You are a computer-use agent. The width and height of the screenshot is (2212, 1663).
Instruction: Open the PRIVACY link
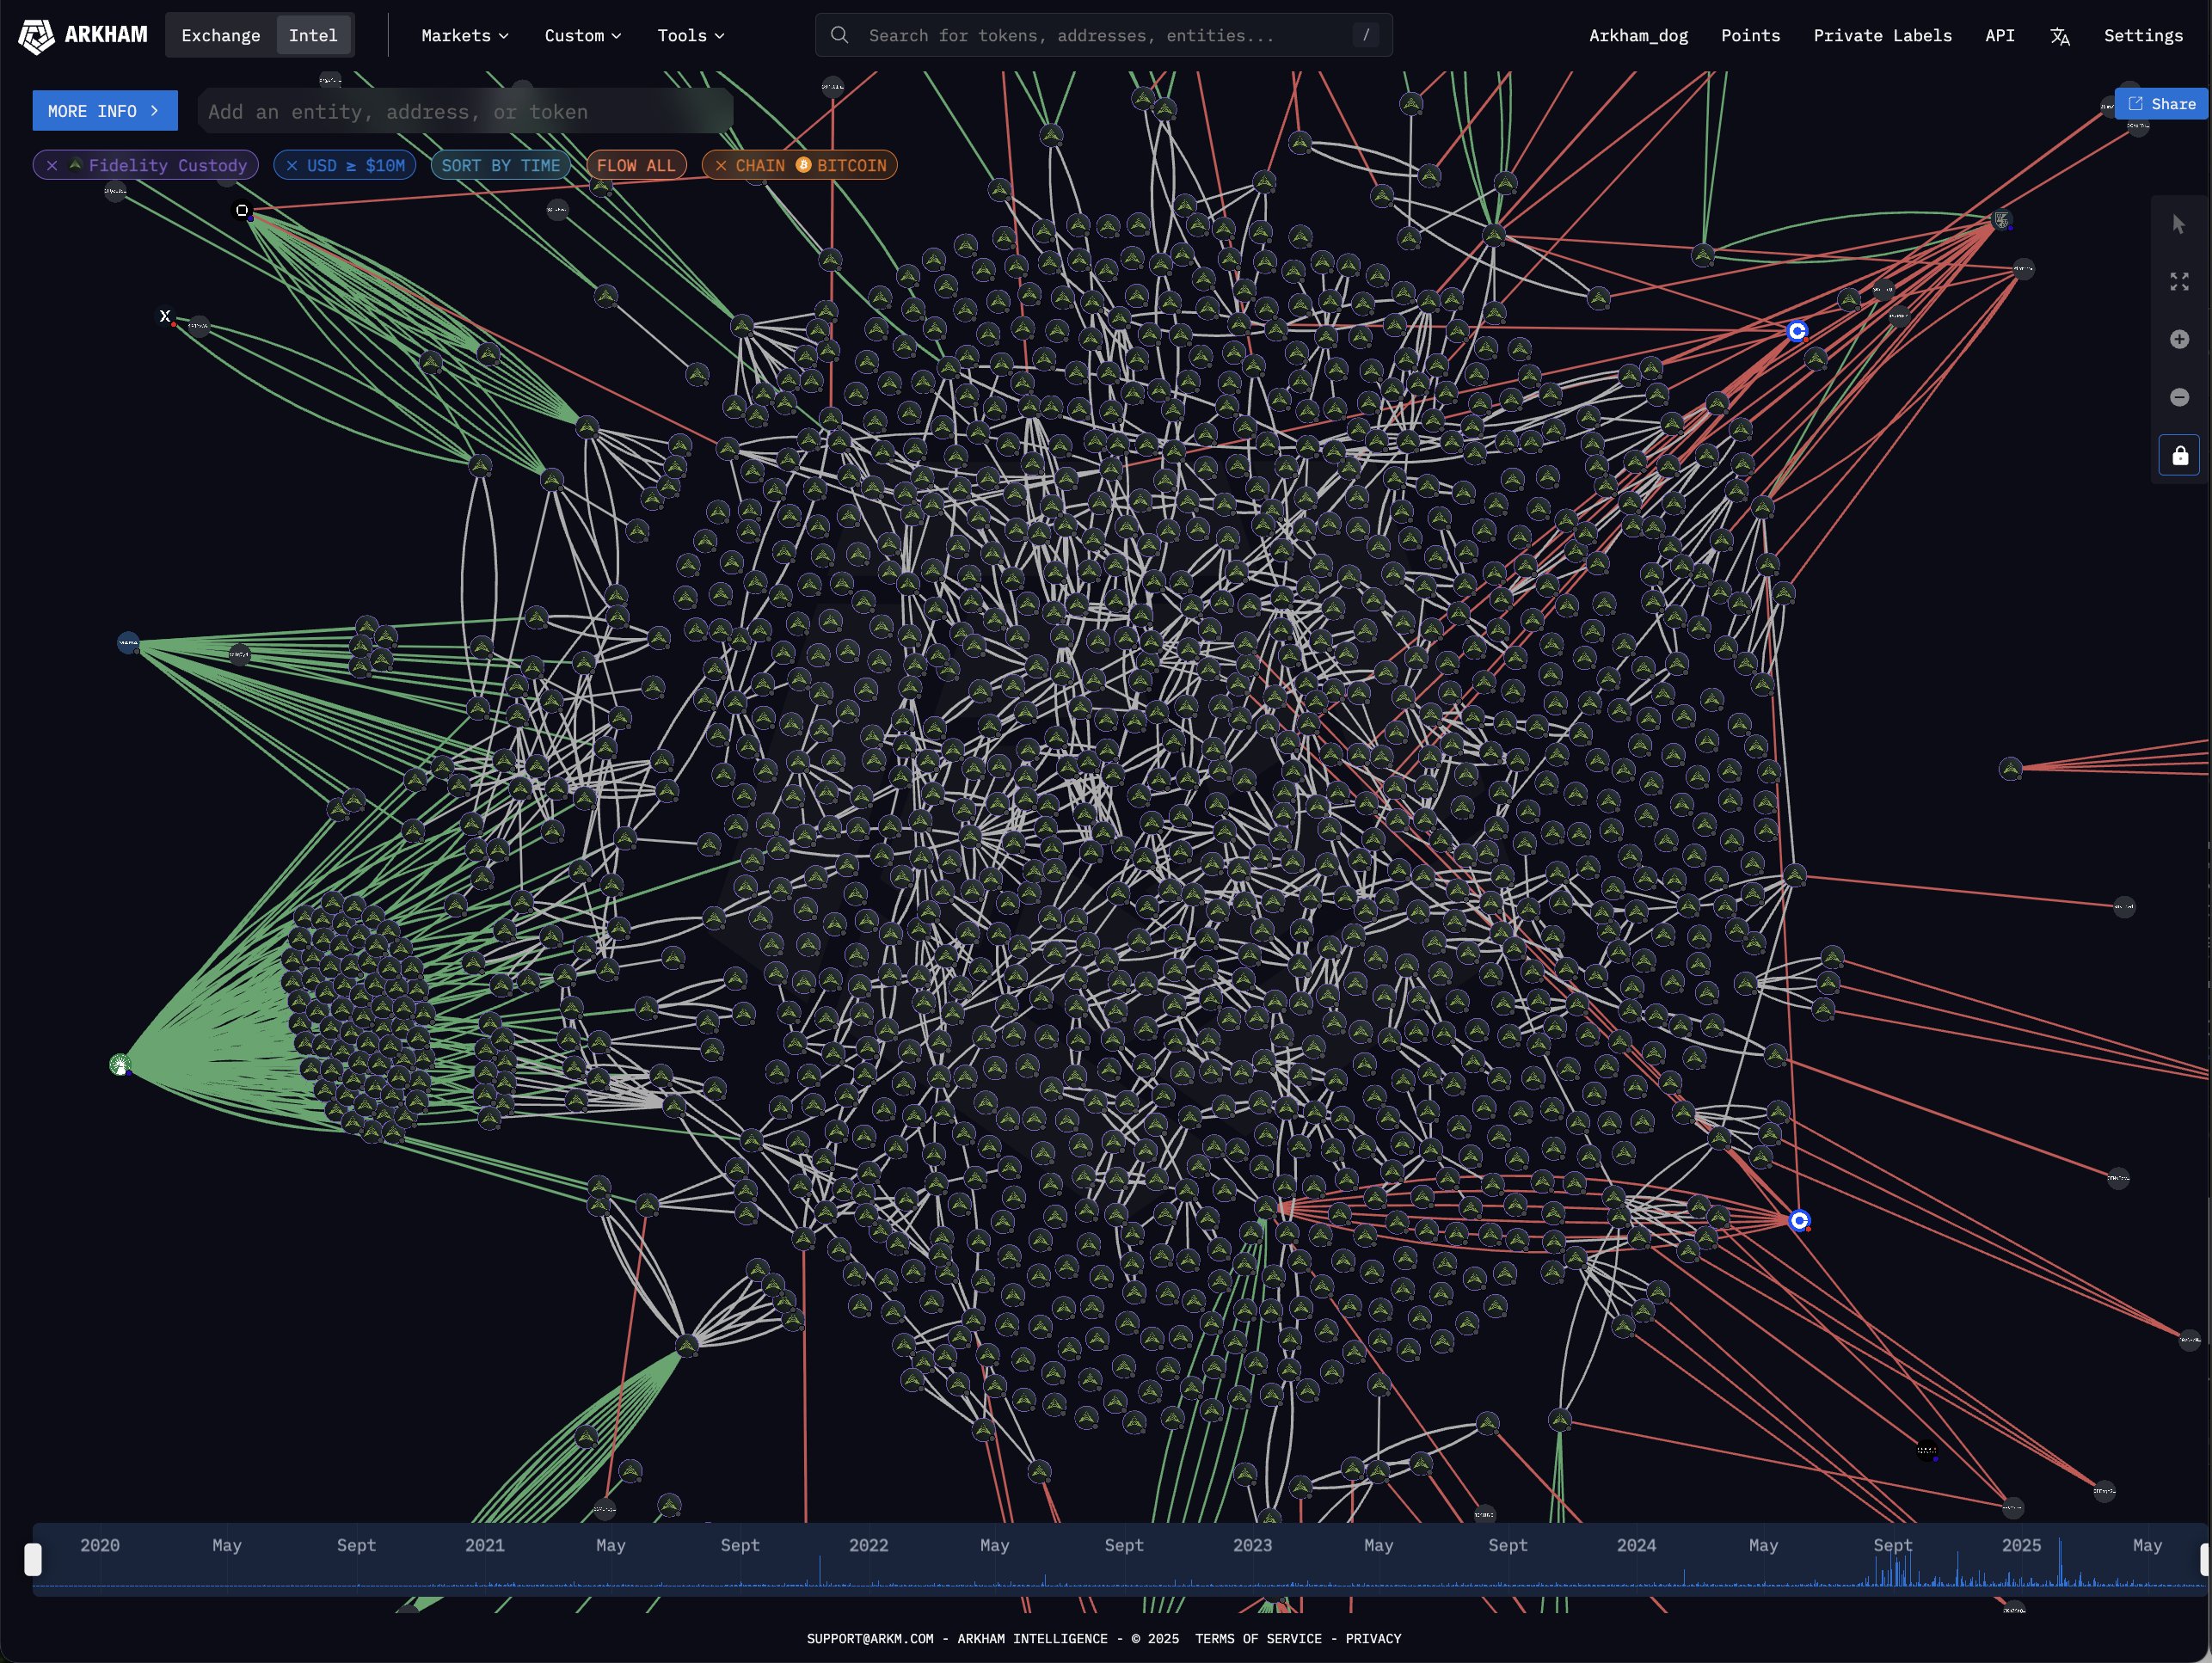click(1373, 1638)
